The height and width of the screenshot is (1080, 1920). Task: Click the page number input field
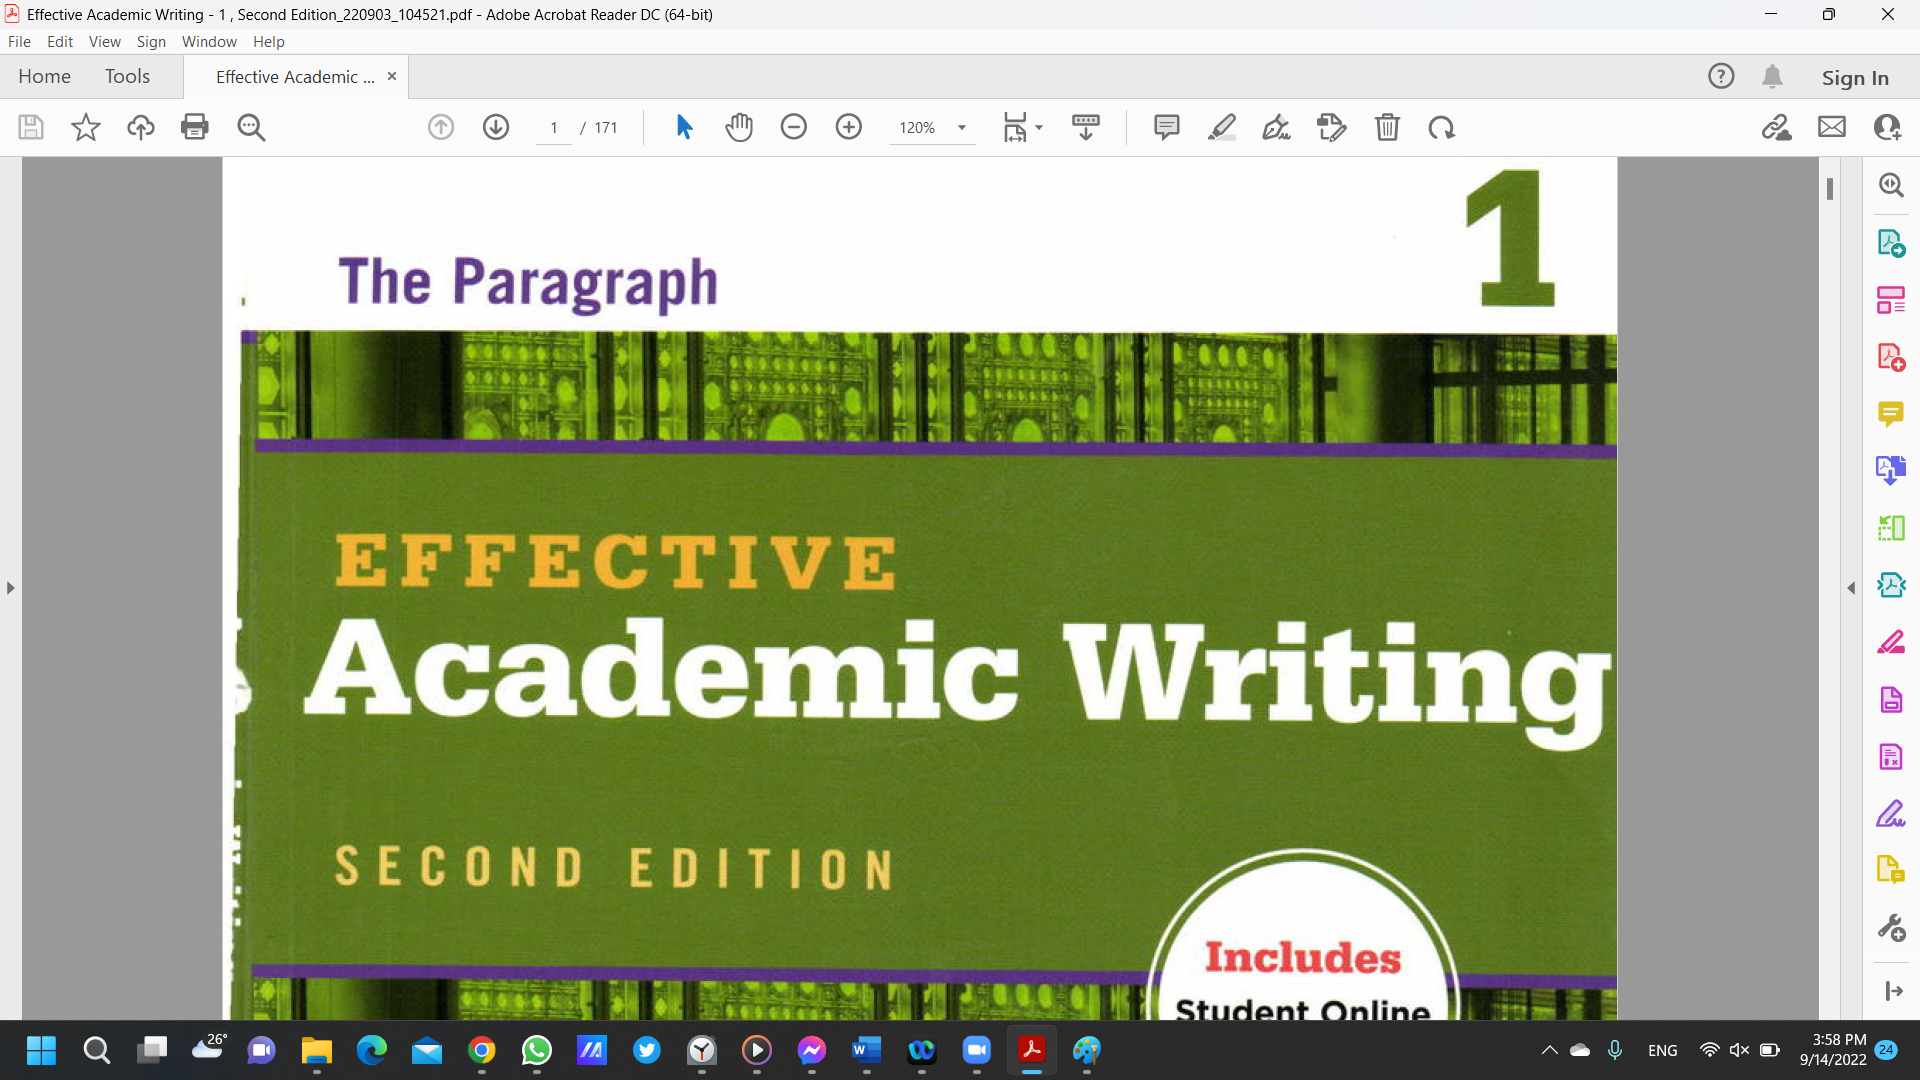click(554, 128)
